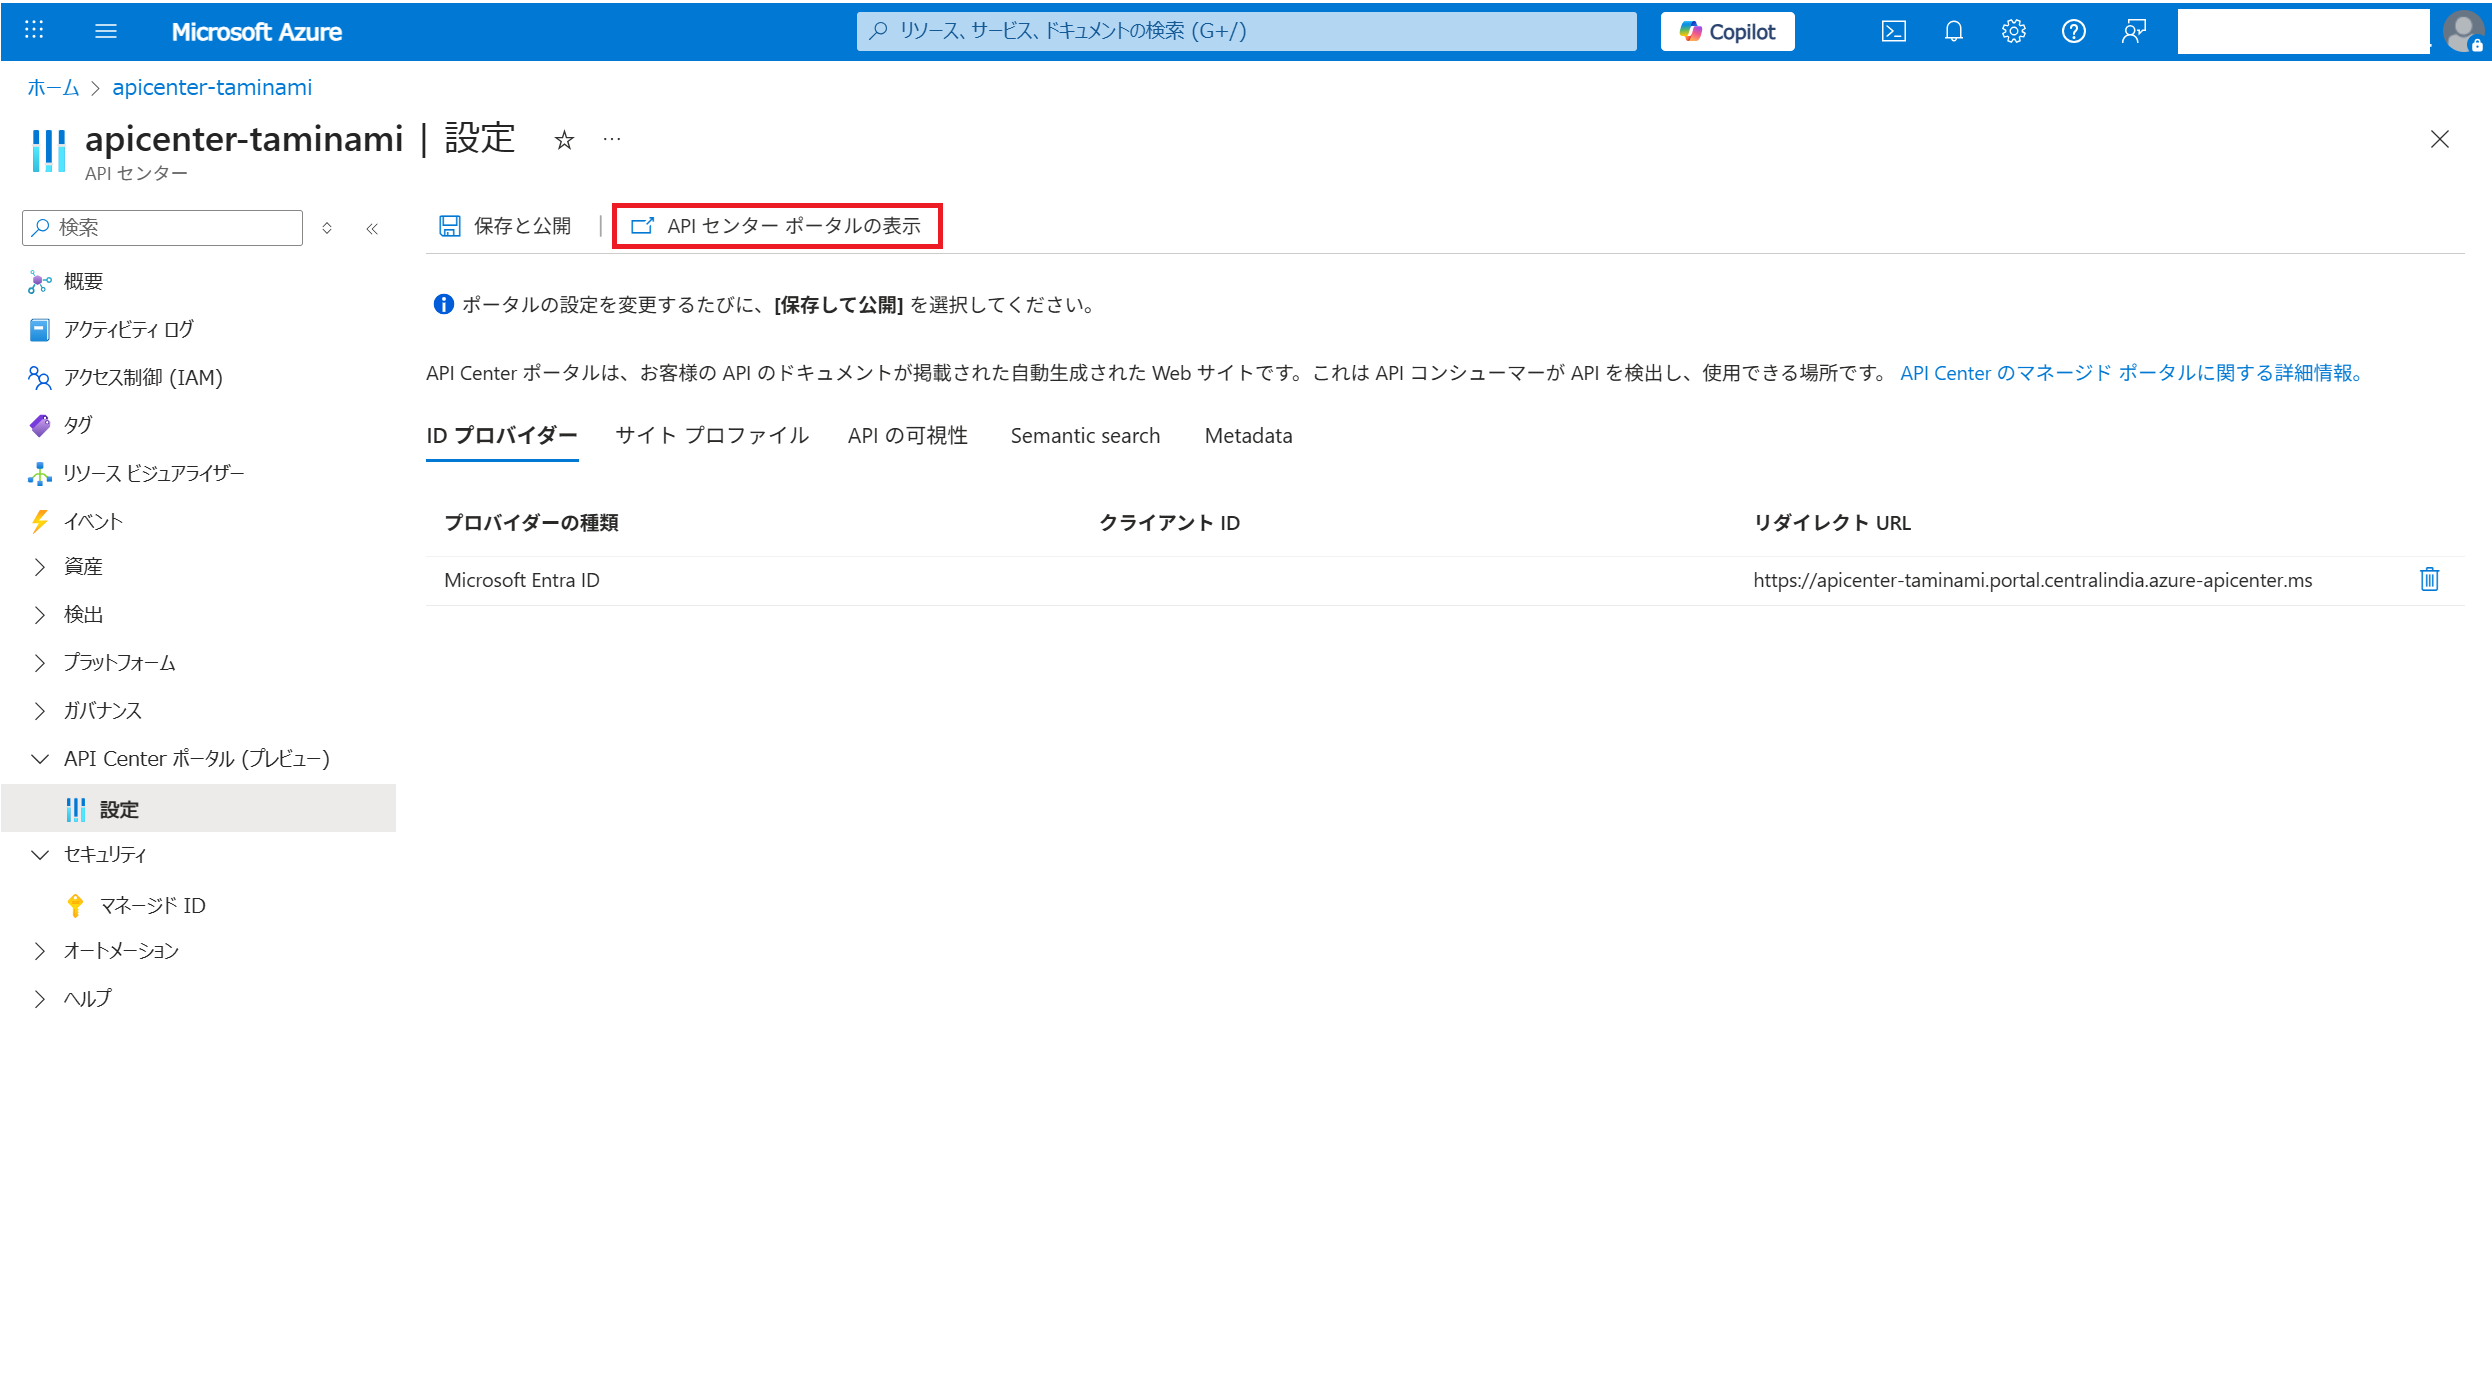
Task: Close the settings blade with X
Action: 2439,139
